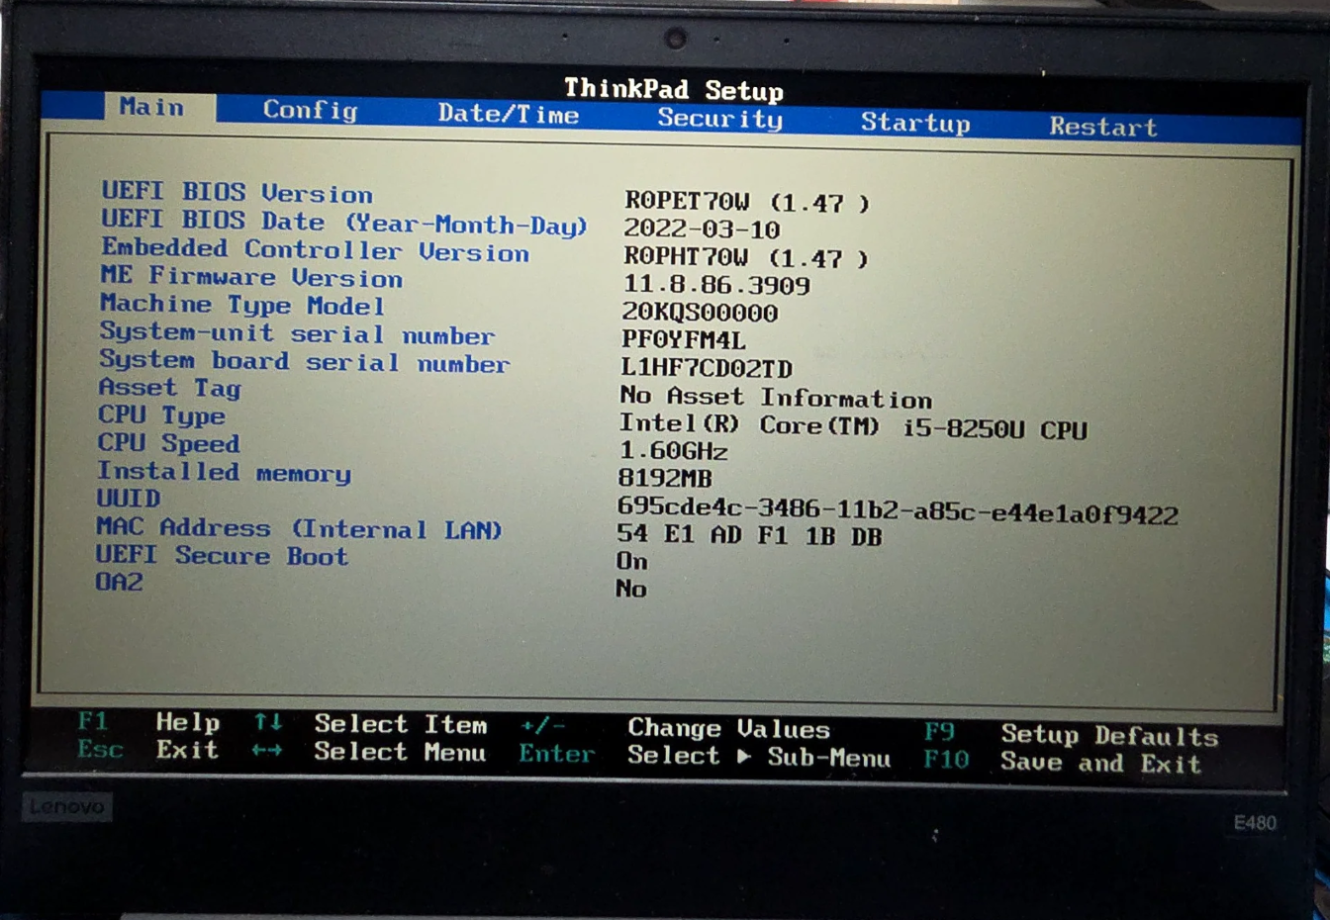
Task: Select the OA2 label
Action: click(x=119, y=581)
